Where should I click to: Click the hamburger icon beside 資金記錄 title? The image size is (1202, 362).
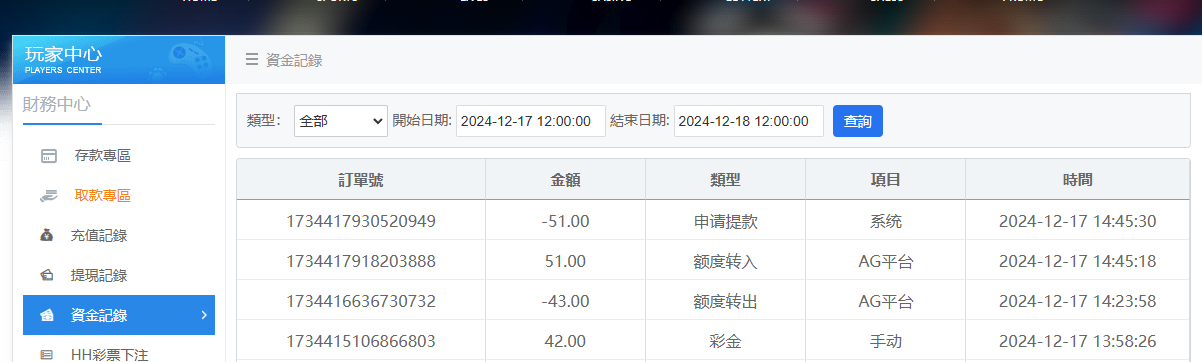coord(252,60)
